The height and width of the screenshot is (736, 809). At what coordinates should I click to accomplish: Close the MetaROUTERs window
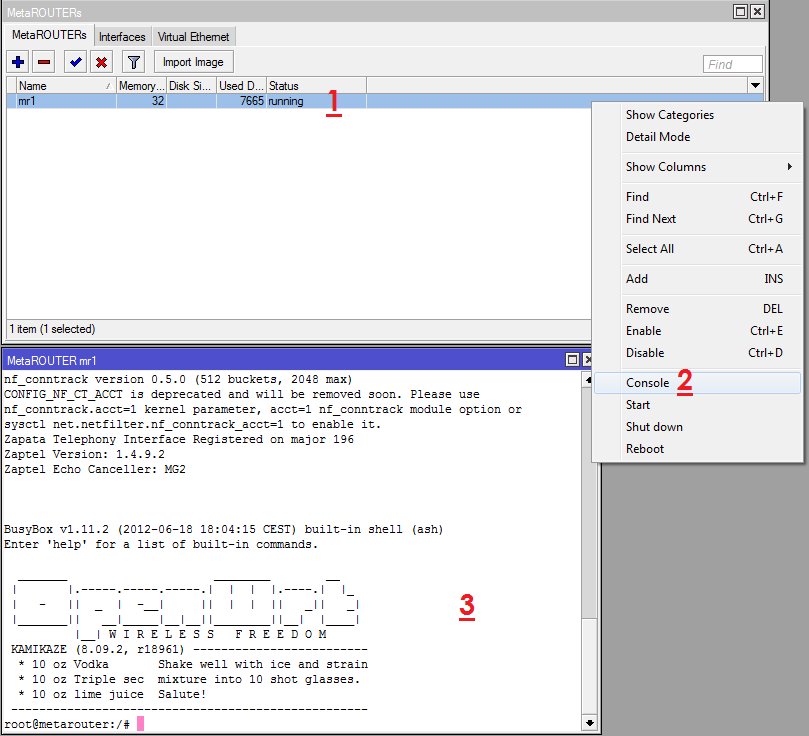point(757,11)
